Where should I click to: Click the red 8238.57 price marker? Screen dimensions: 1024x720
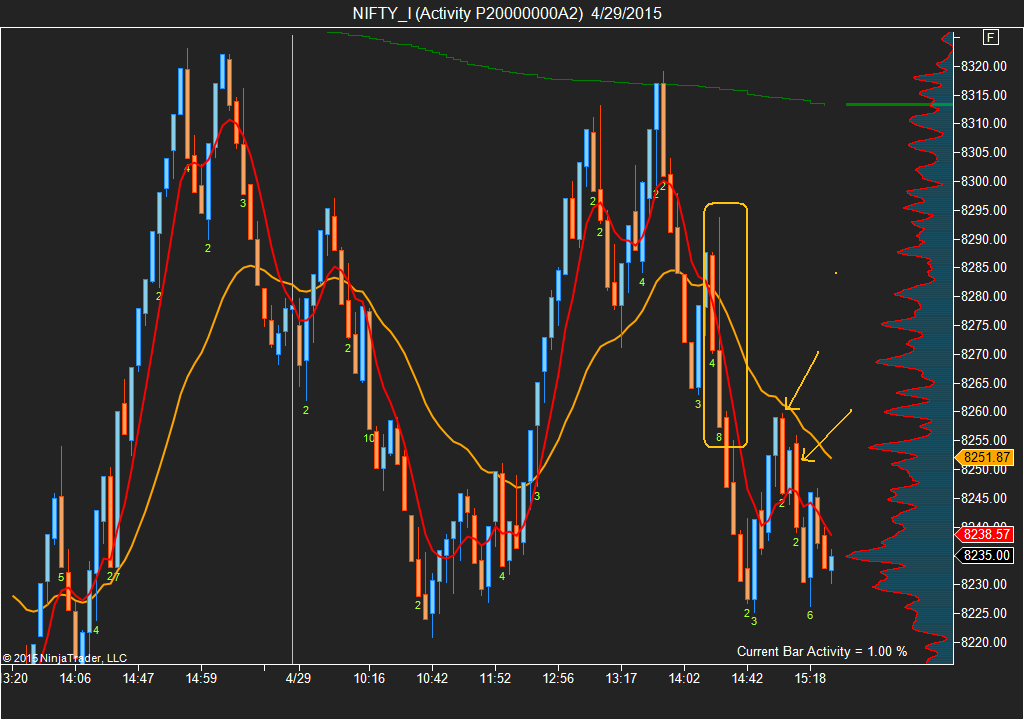(985, 534)
